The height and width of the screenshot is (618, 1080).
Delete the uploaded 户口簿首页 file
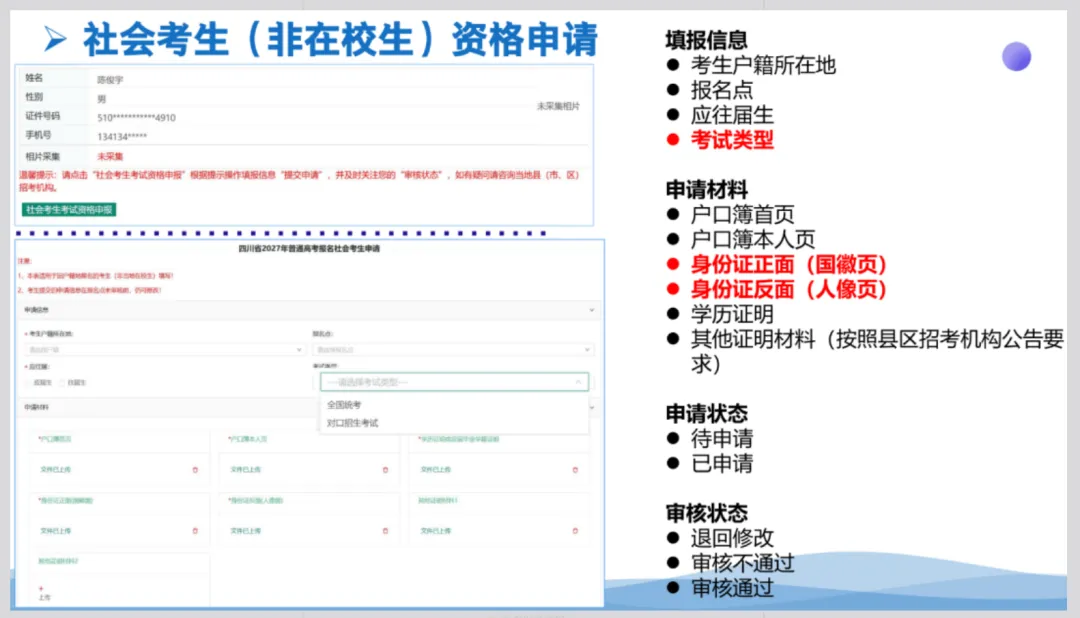(x=195, y=470)
